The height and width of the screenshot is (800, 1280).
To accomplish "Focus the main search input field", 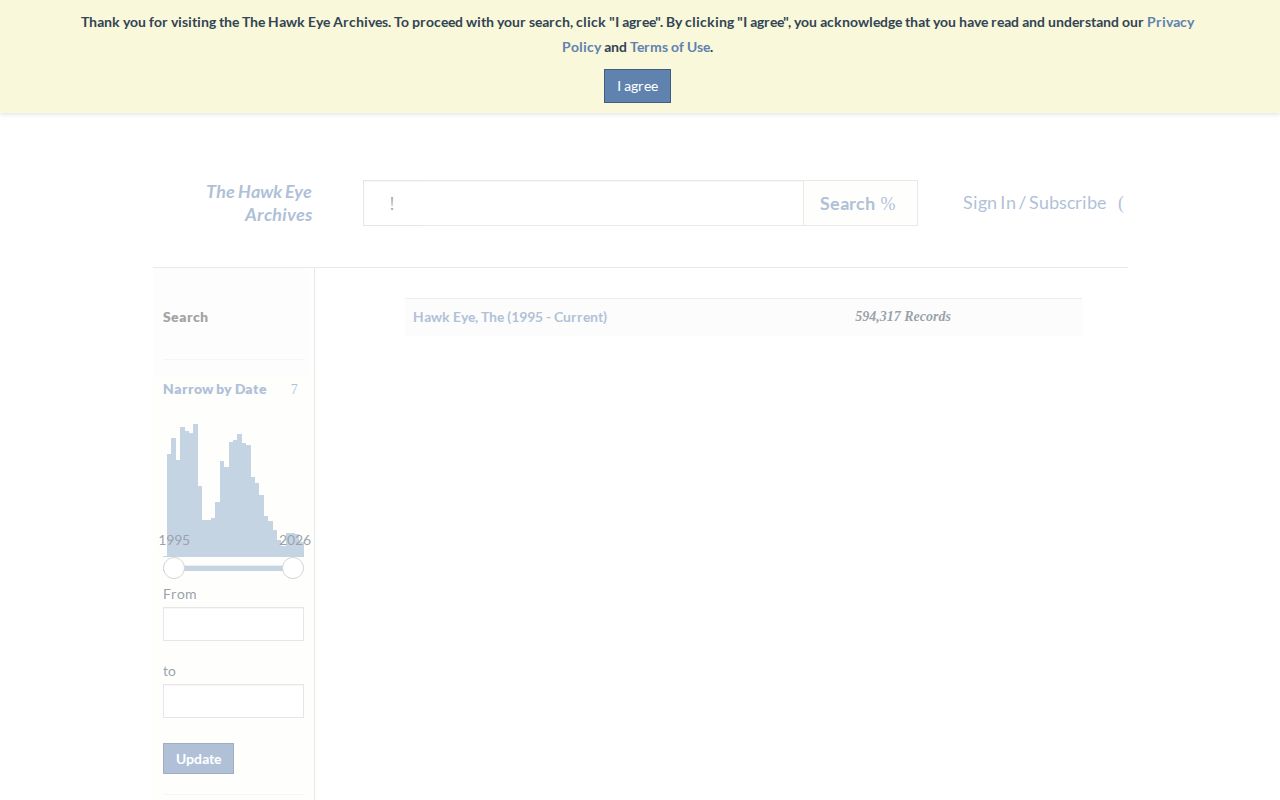I will click(x=583, y=203).
